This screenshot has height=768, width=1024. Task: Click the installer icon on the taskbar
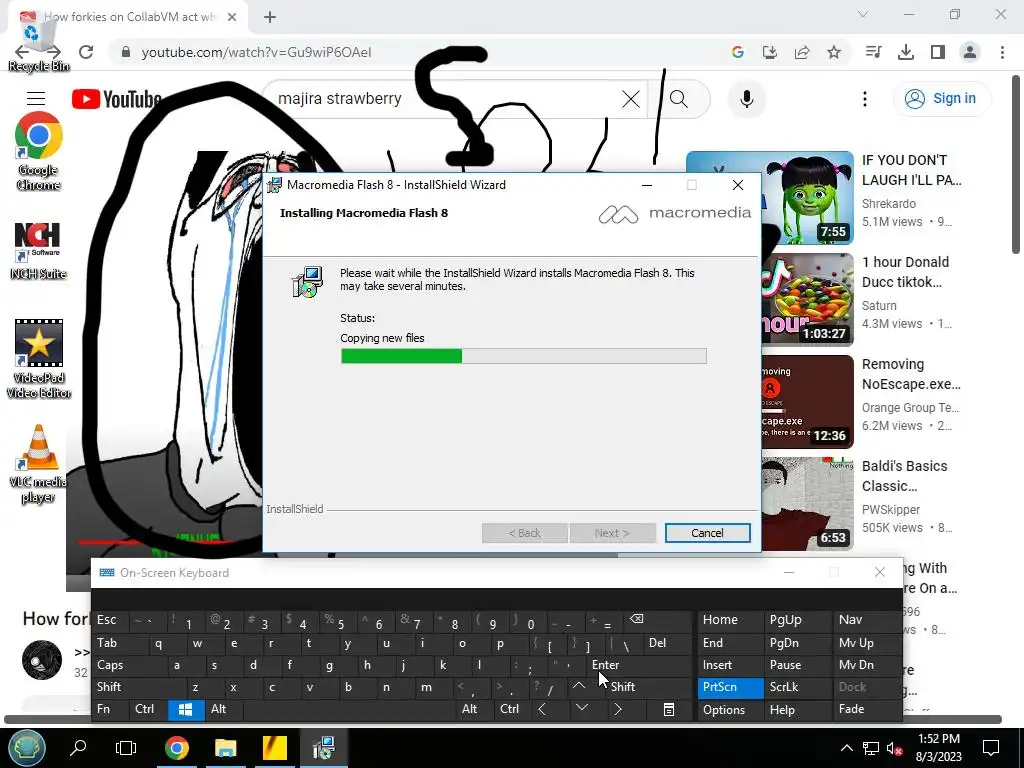pyautogui.click(x=323, y=748)
